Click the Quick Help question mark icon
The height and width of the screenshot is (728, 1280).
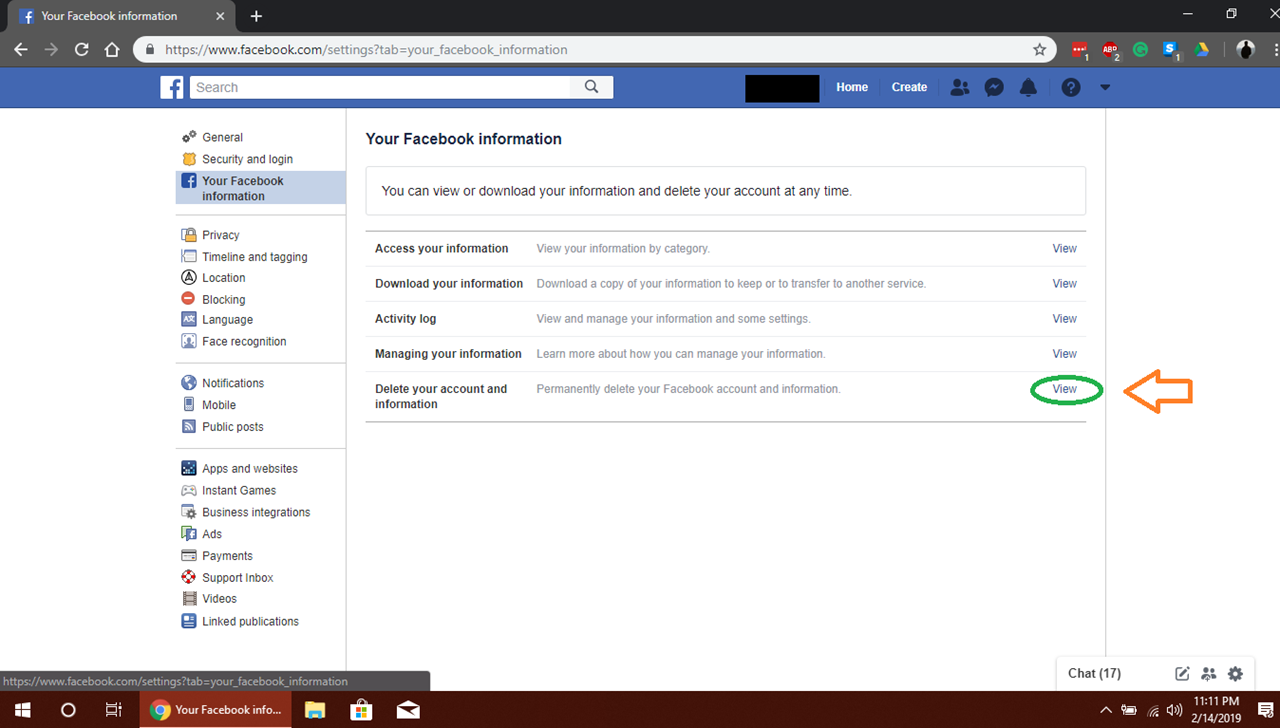click(x=1071, y=87)
